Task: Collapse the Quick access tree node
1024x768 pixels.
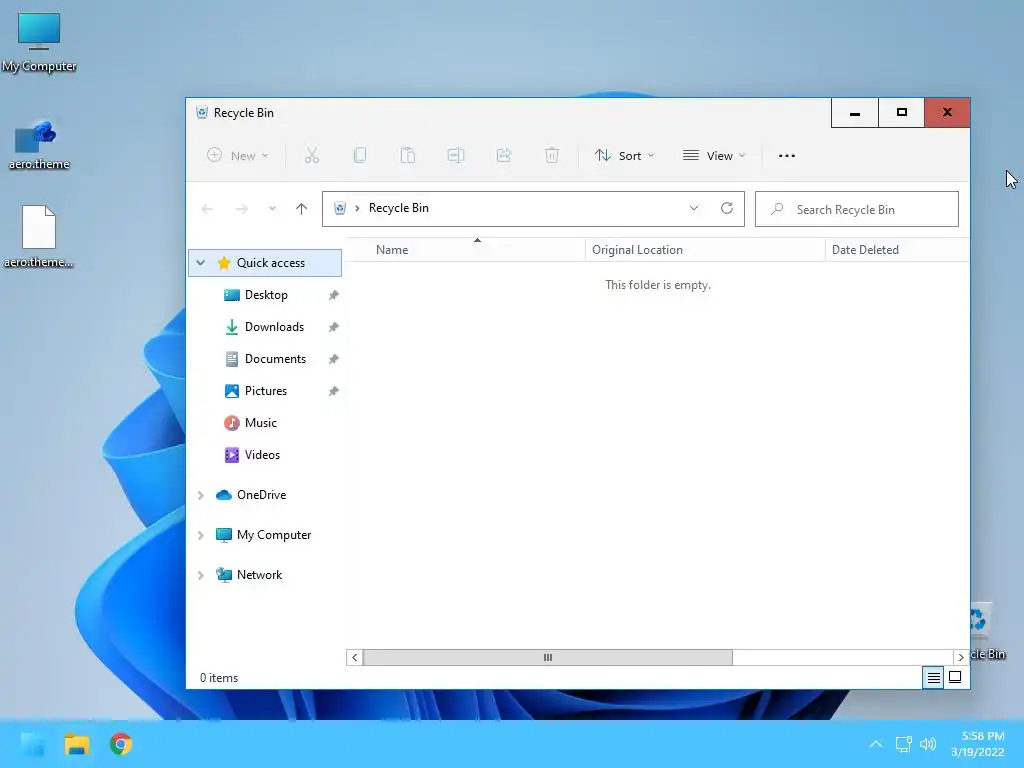Action: point(200,263)
